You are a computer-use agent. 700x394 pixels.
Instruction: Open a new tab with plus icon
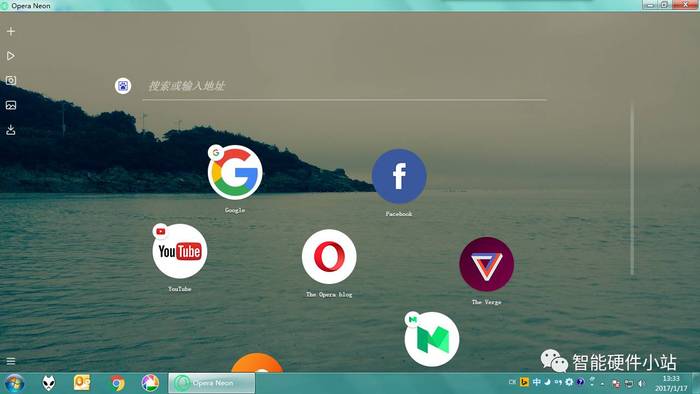11,31
